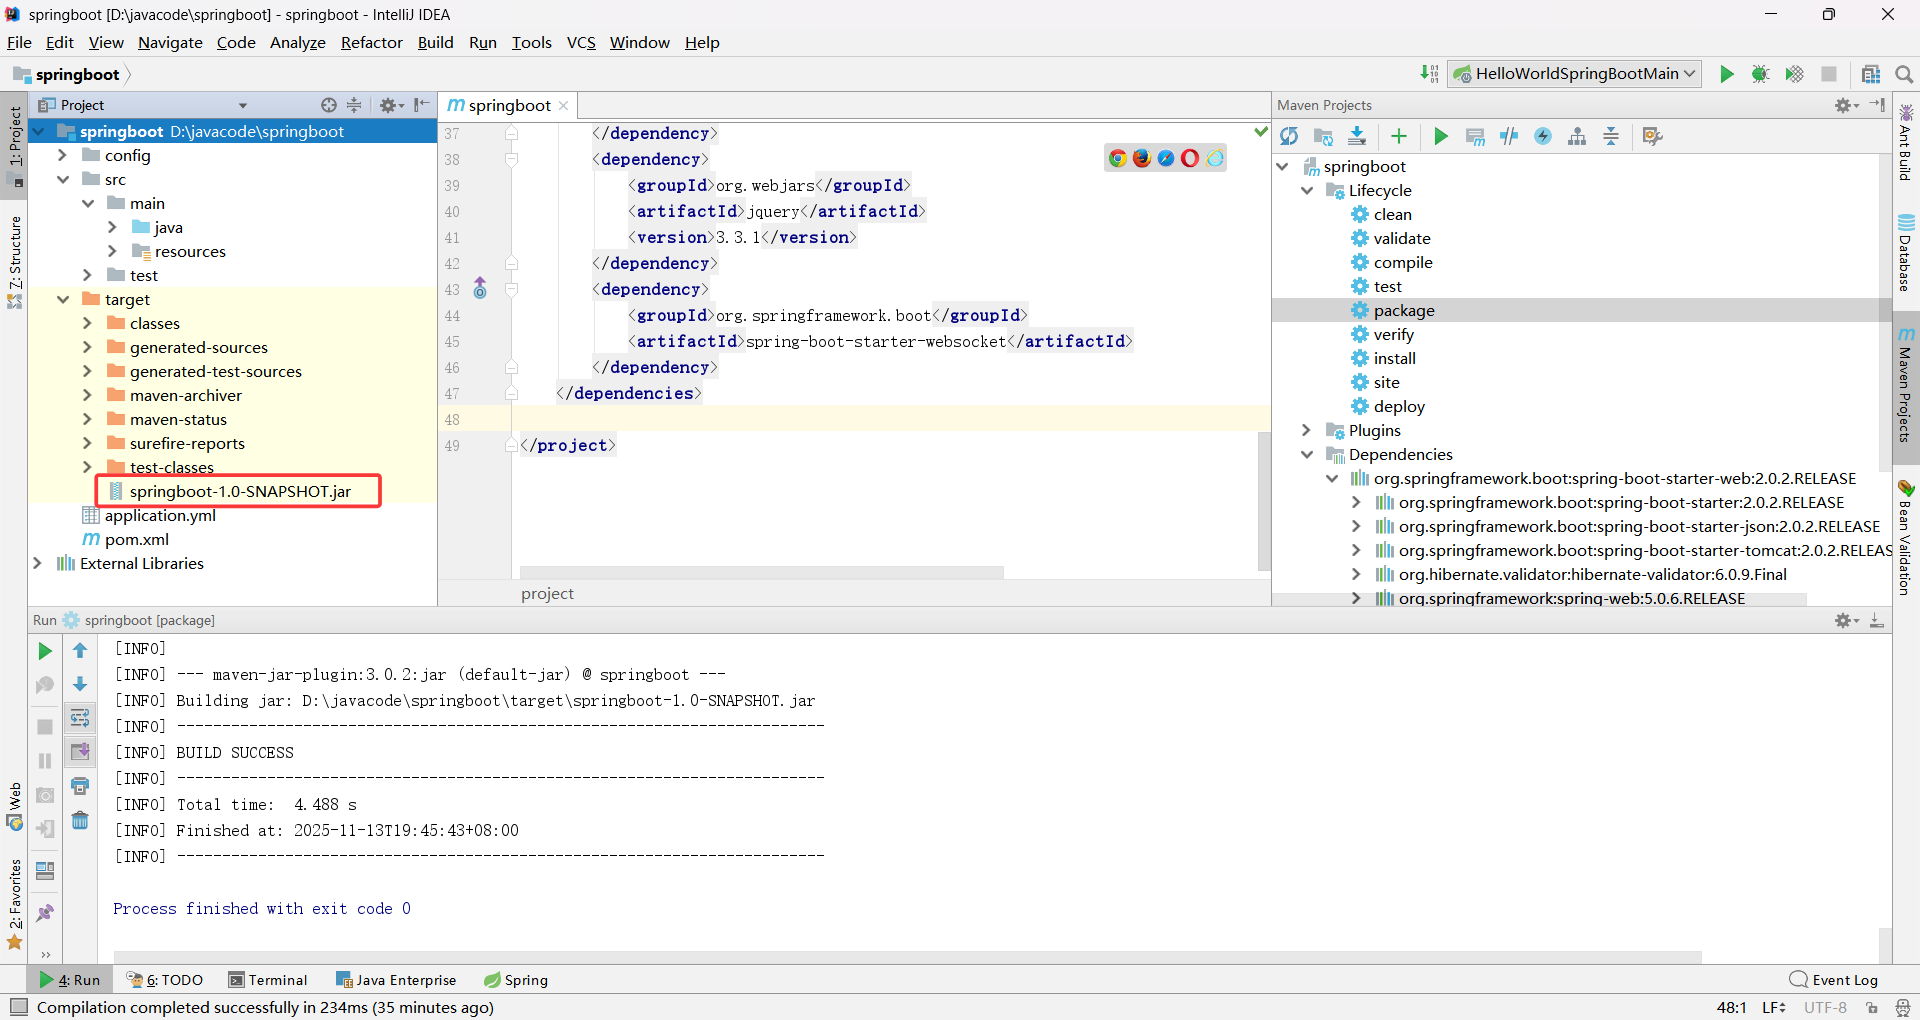Open Project panel settings gear
The height and width of the screenshot is (1020, 1920).
[x=391, y=105]
